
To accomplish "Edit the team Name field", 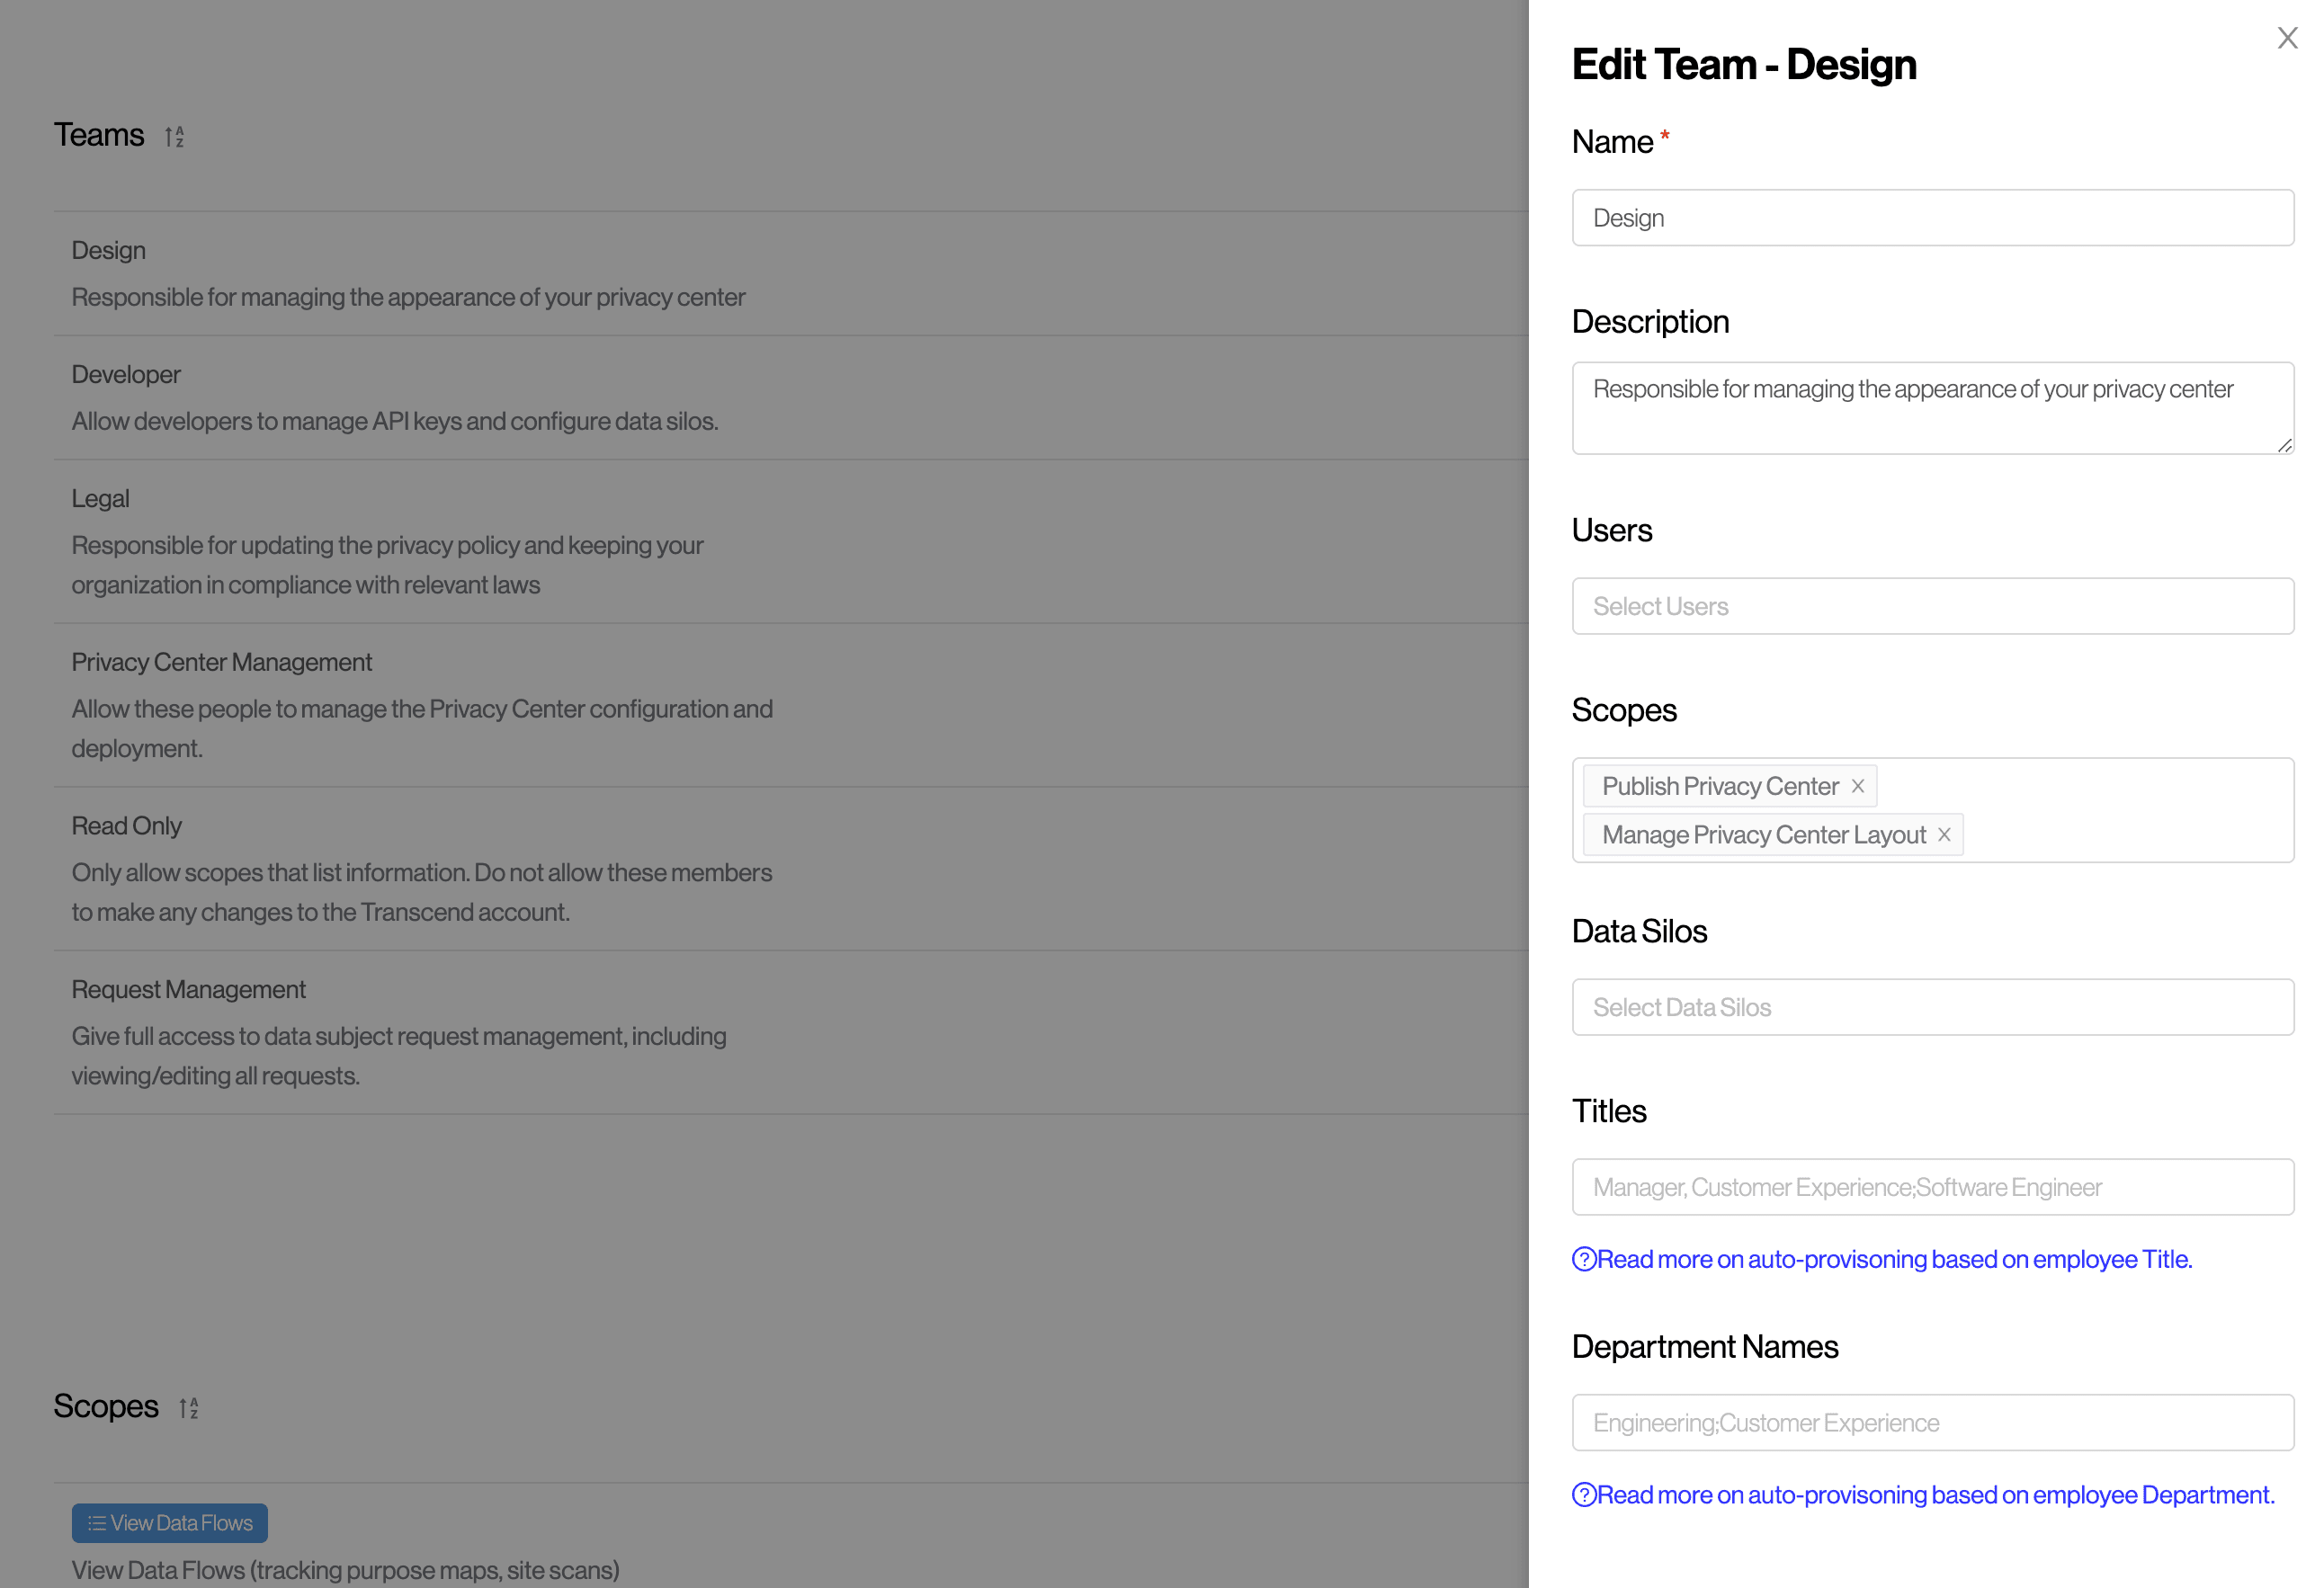I will 1932,218.
